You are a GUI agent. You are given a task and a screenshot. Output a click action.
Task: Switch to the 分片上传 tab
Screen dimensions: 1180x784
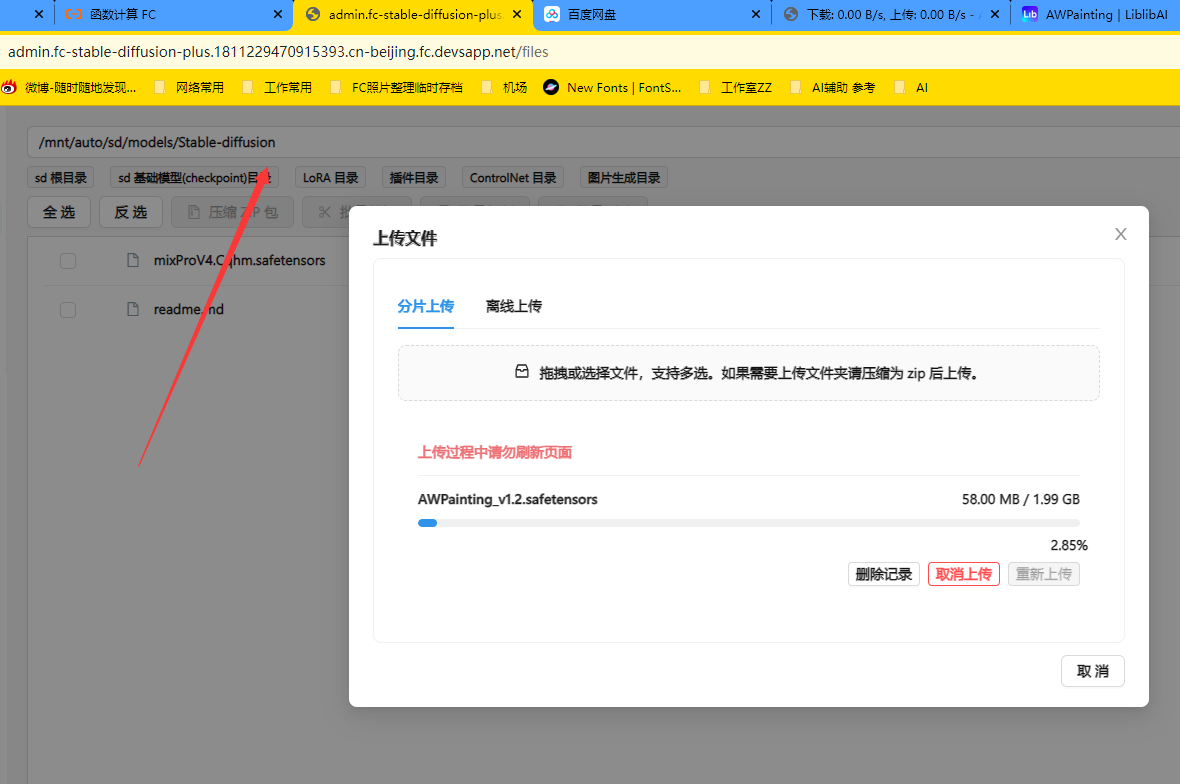(426, 306)
